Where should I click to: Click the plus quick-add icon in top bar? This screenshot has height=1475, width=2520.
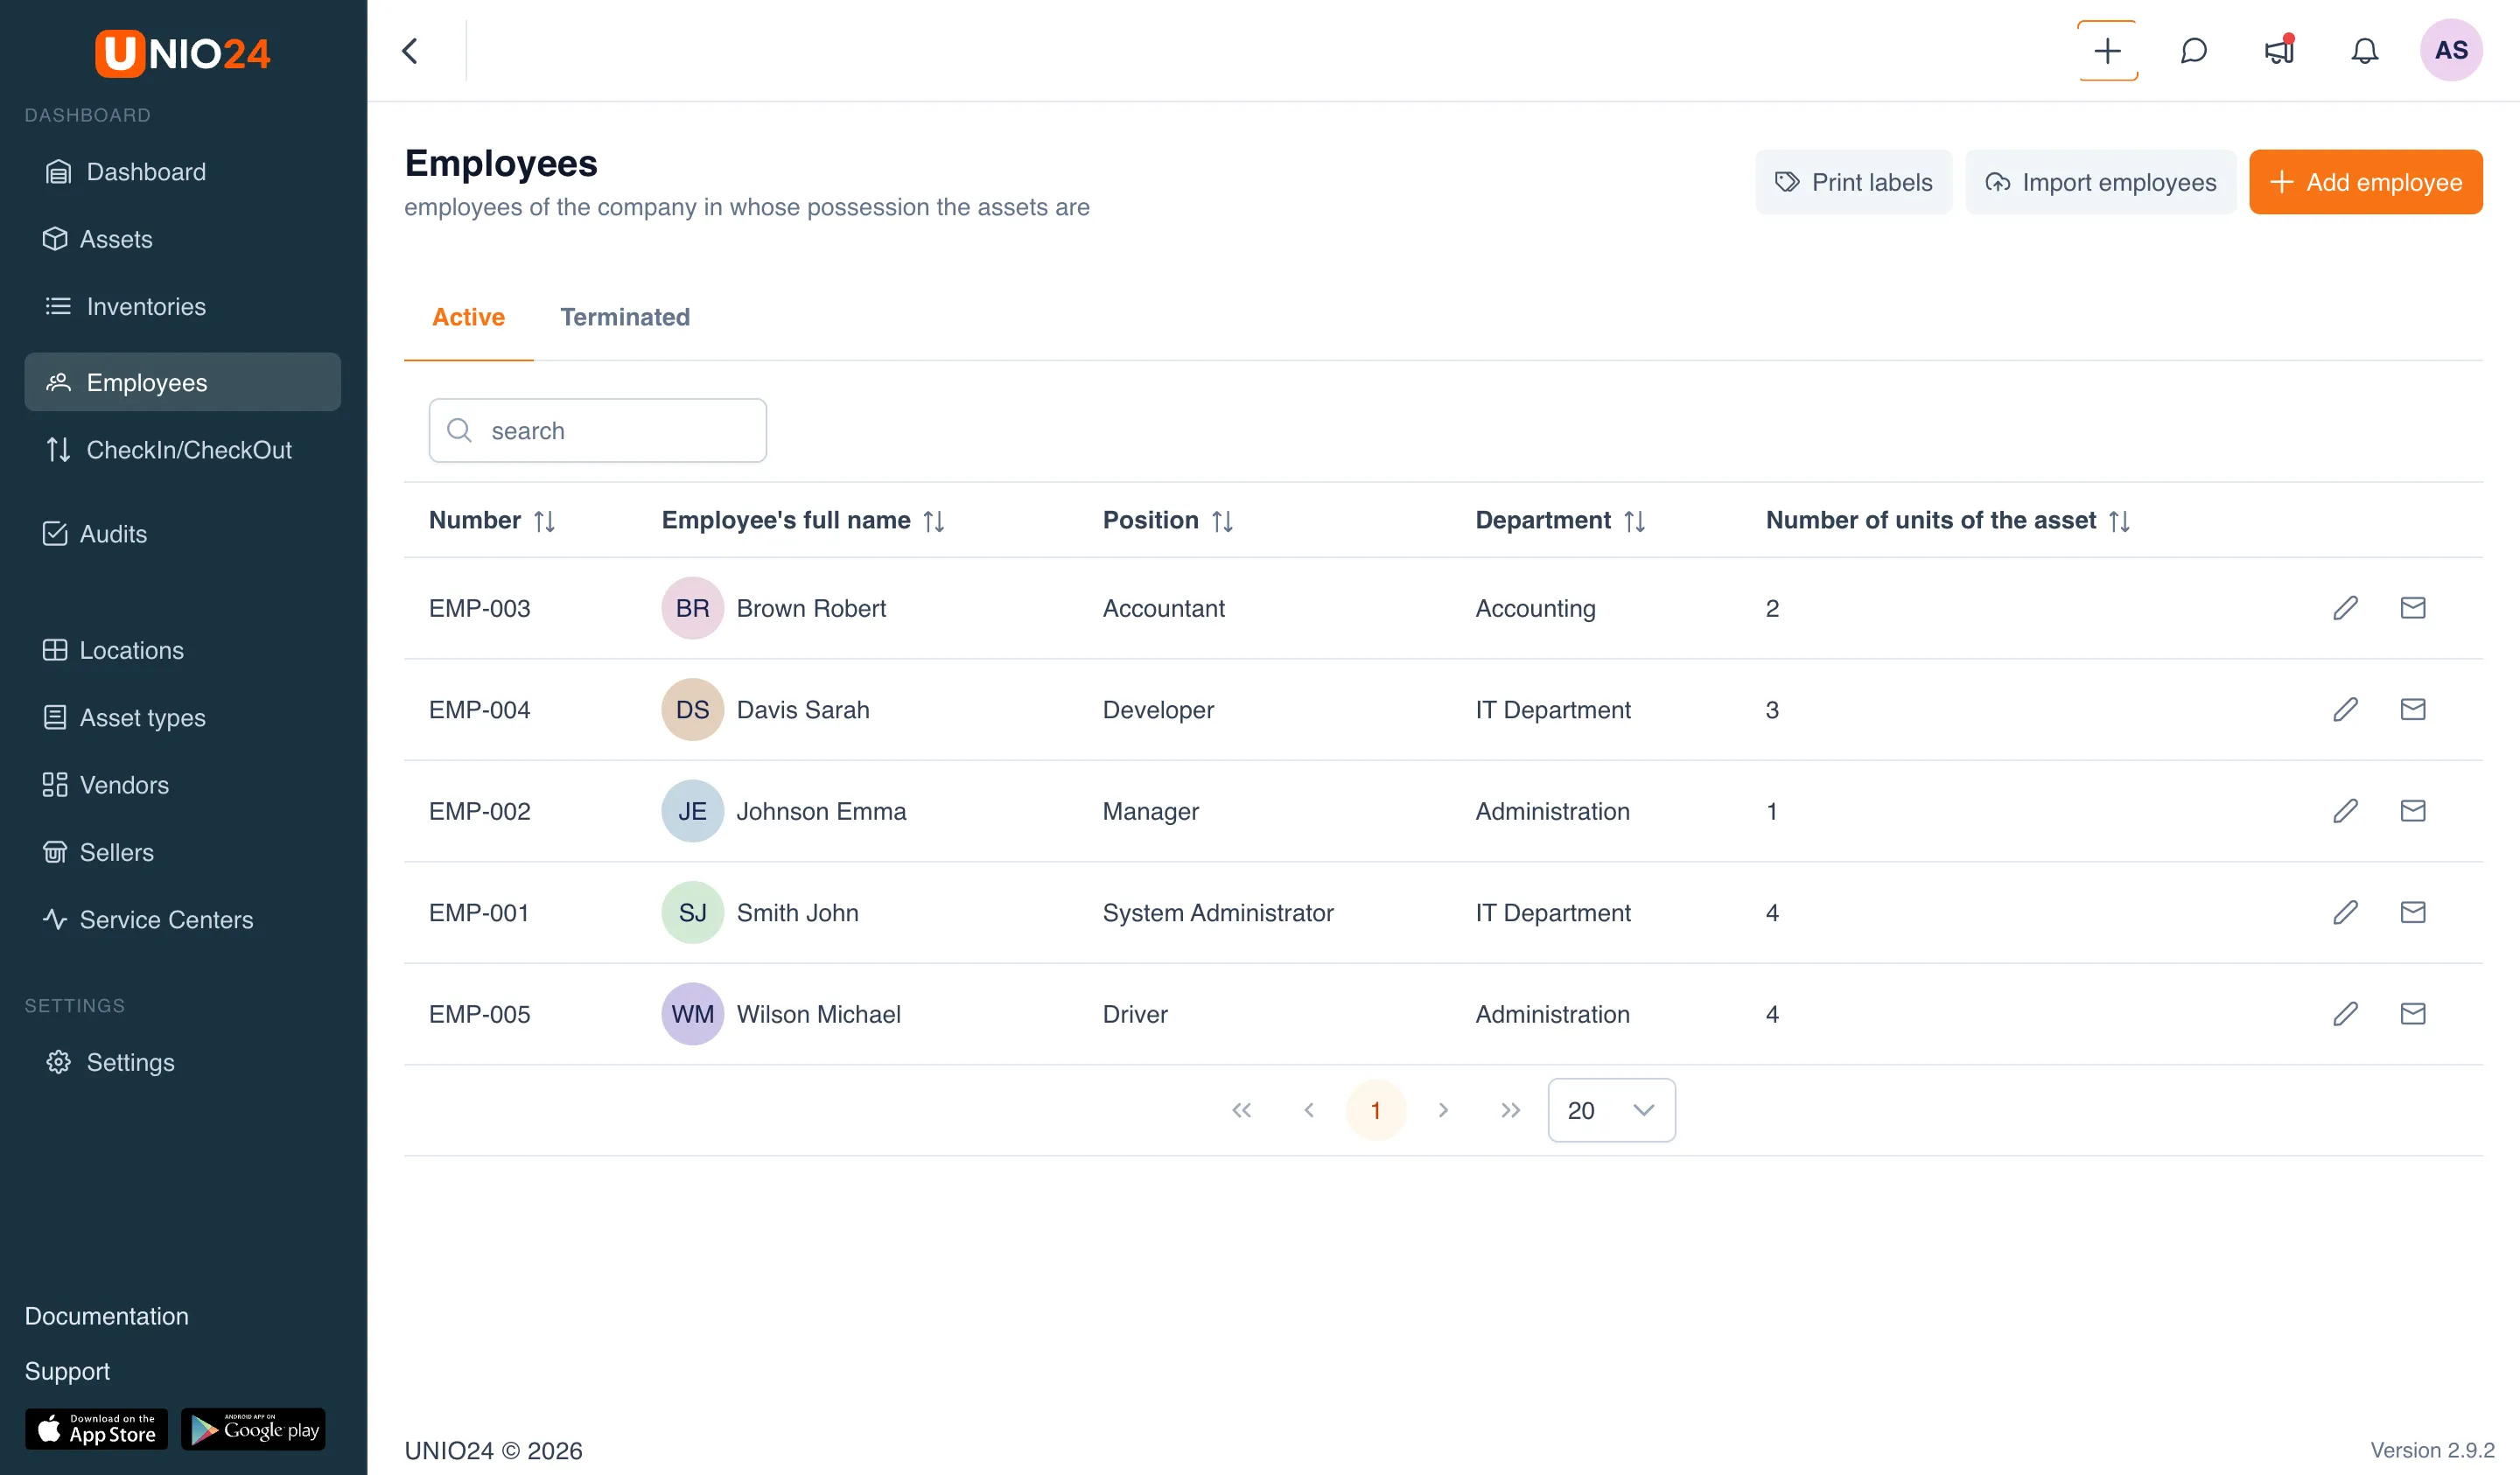coord(2107,50)
